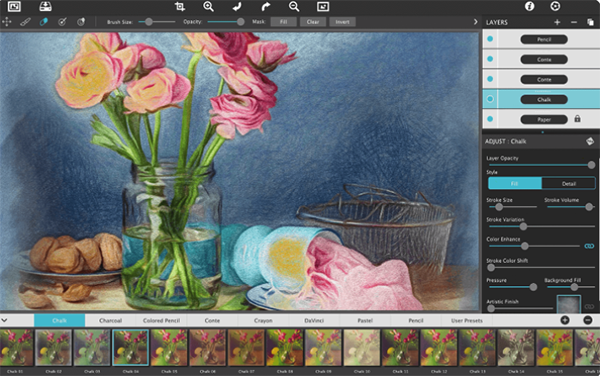Expand the toolbar with right chevron
The height and width of the screenshot is (376, 600).
(475, 22)
